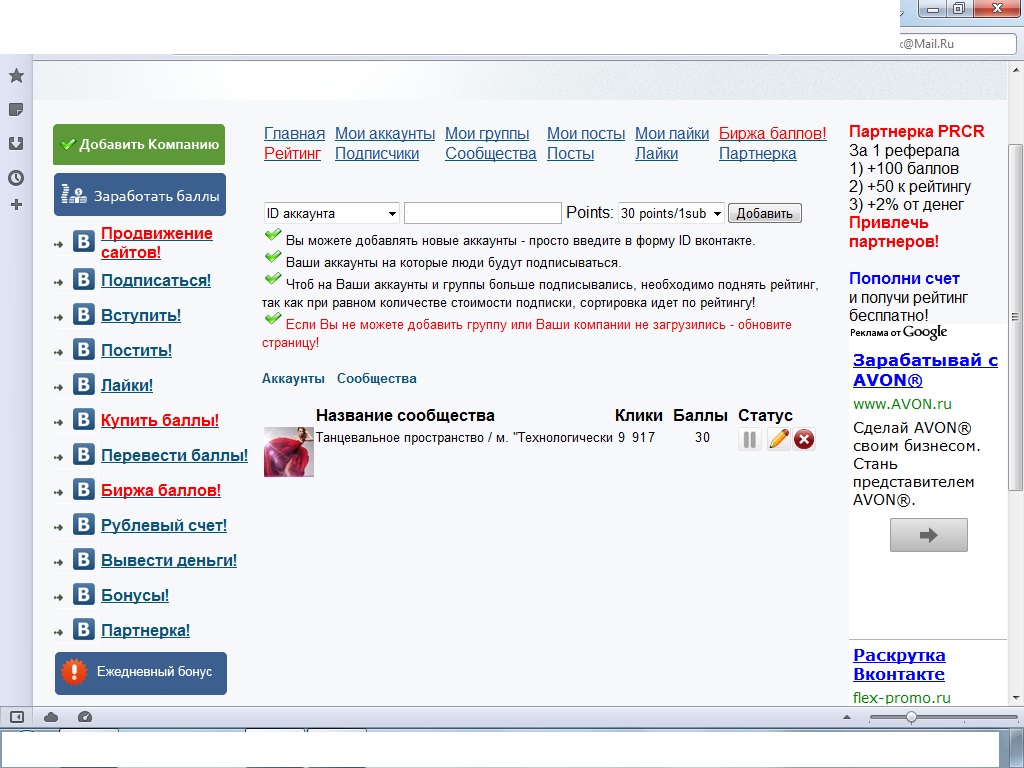Click the Заработать баллы button
This screenshot has width=1024, height=768.
[140, 195]
